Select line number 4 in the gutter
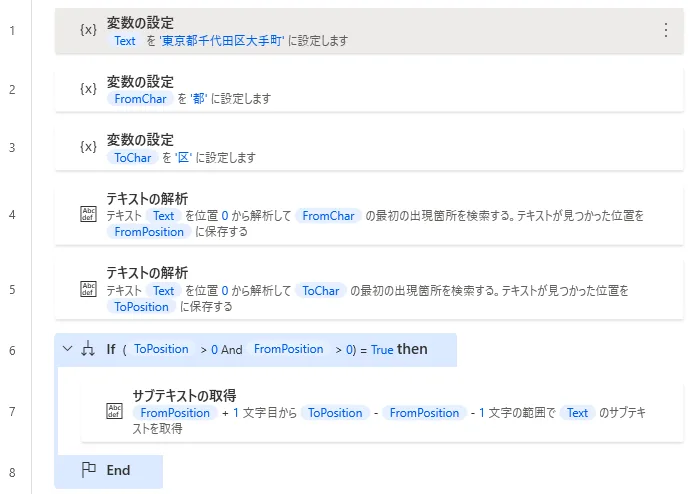This screenshot has height=494, width=691. [12, 214]
